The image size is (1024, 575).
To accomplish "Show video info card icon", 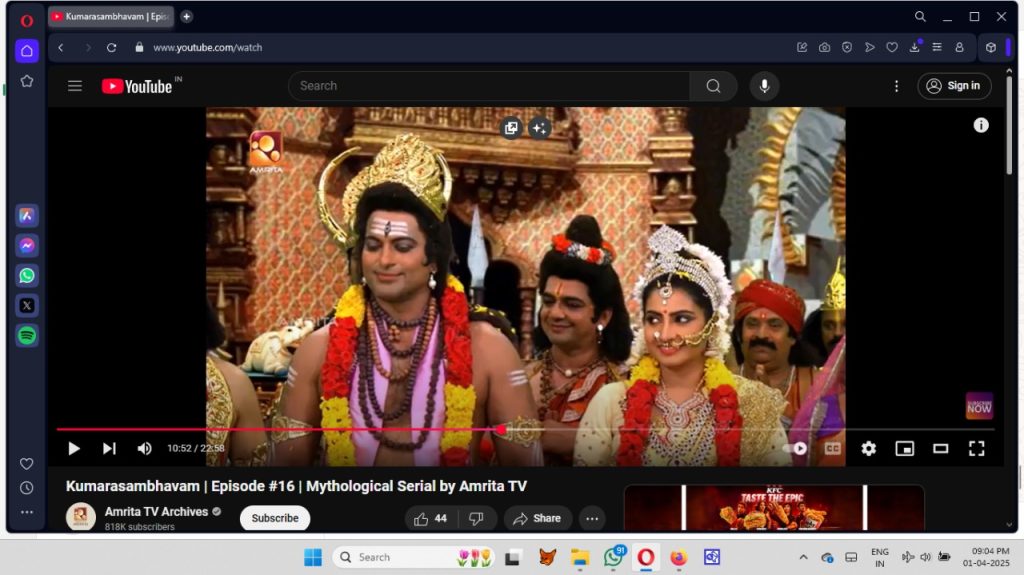I will click(x=981, y=125).
